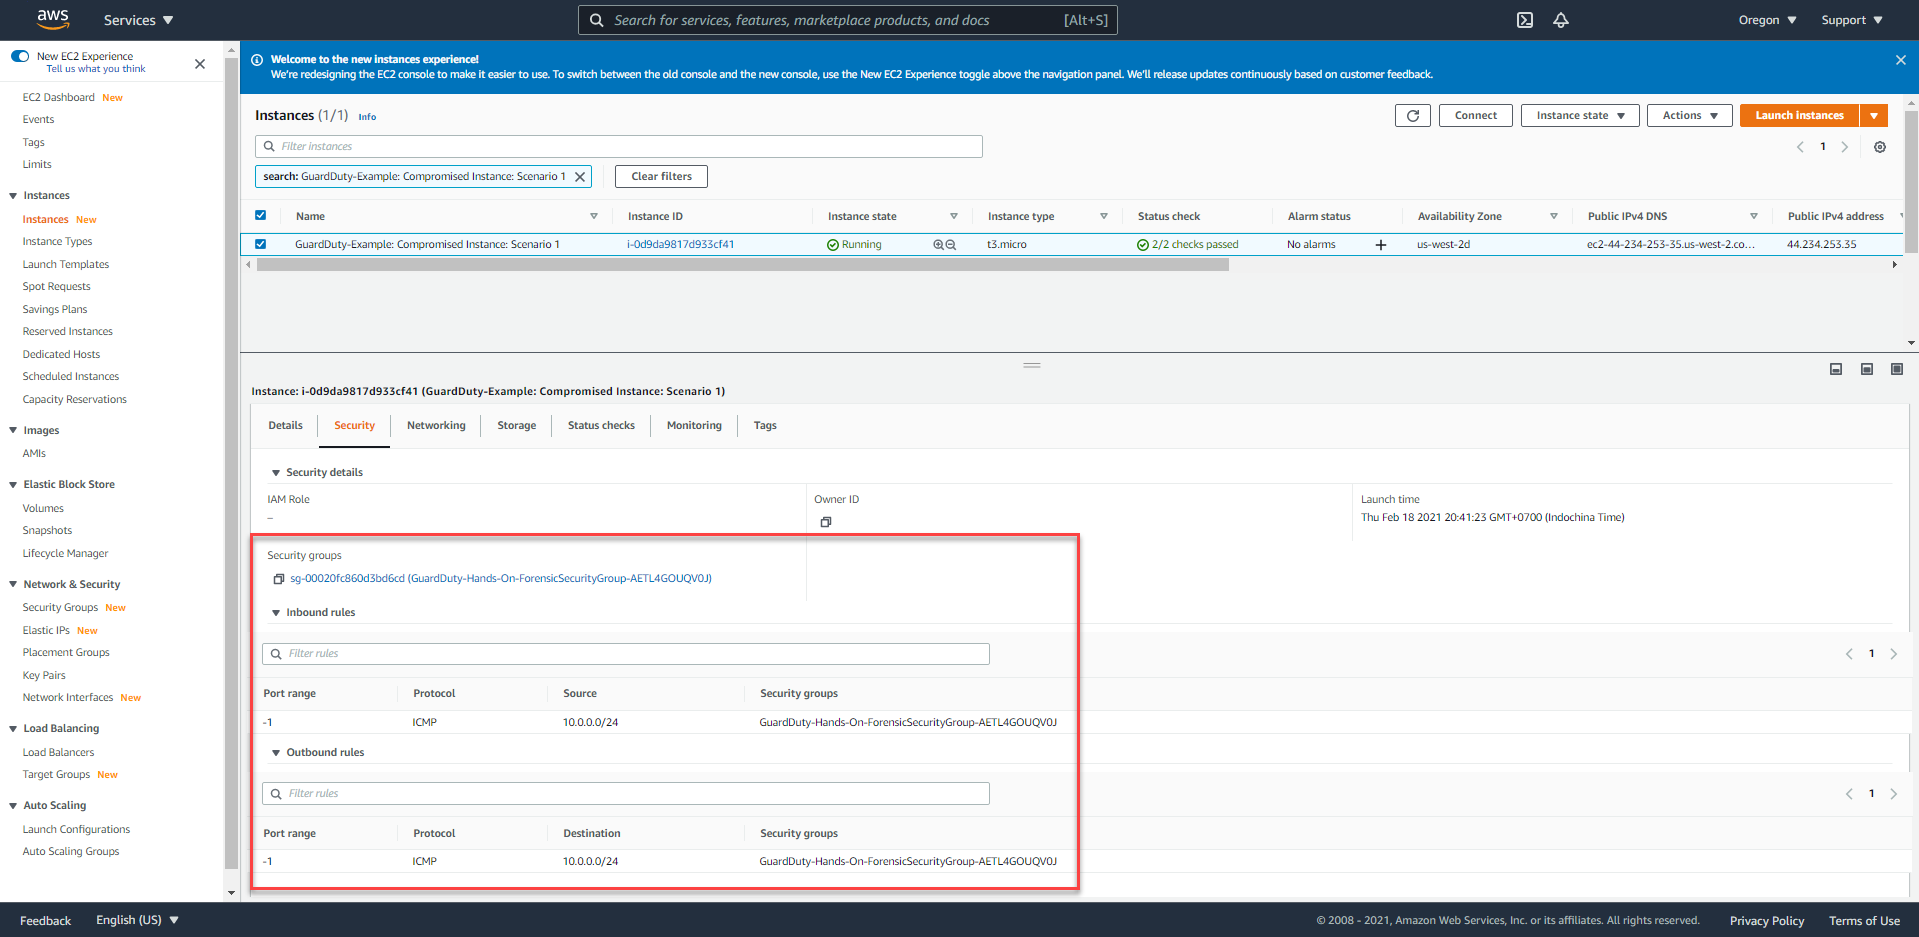1919x937 pixels.
Task: Maximize the details panel
Action: [x=1897, y=369]
